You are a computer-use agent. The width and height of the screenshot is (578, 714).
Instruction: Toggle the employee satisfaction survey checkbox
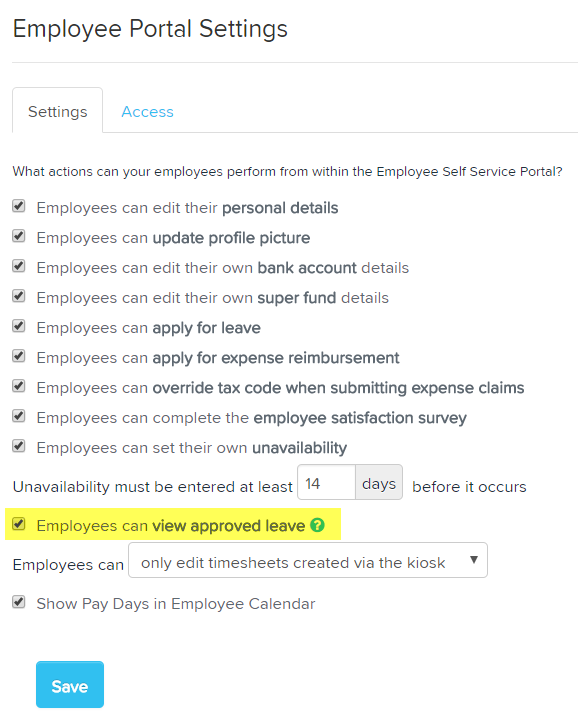pos(19,417)
